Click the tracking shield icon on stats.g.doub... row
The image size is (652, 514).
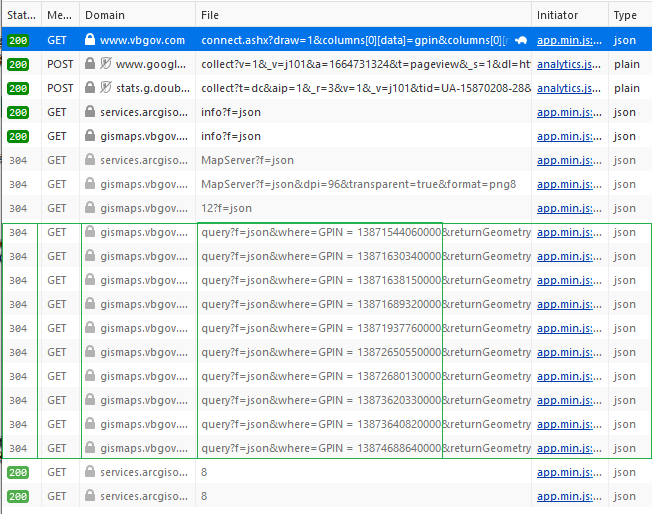pos(105,88)
